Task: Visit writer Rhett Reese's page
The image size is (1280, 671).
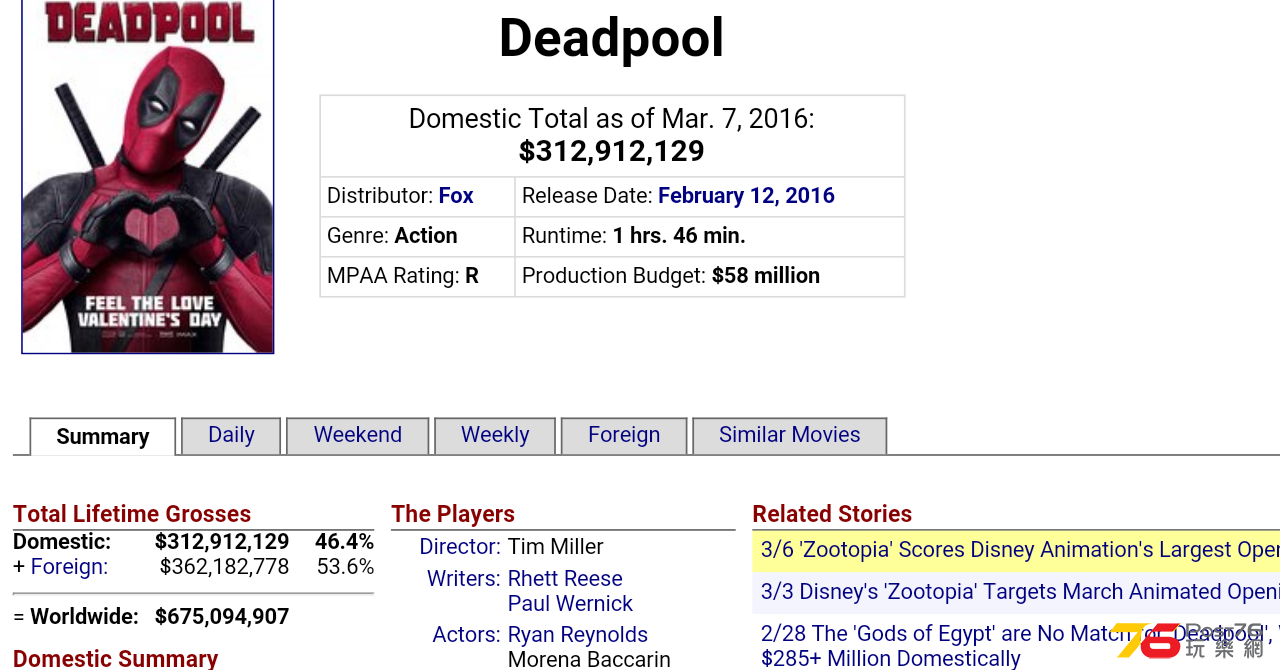Action: [x=565, y=579]
